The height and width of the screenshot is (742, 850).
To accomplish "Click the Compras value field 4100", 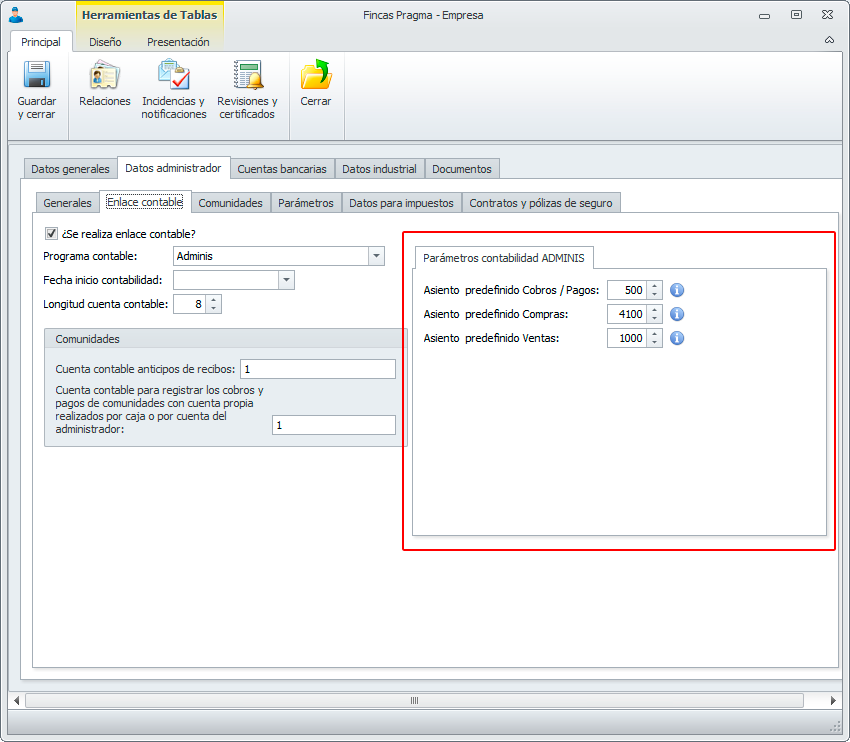I will click(x=627, y=314).
